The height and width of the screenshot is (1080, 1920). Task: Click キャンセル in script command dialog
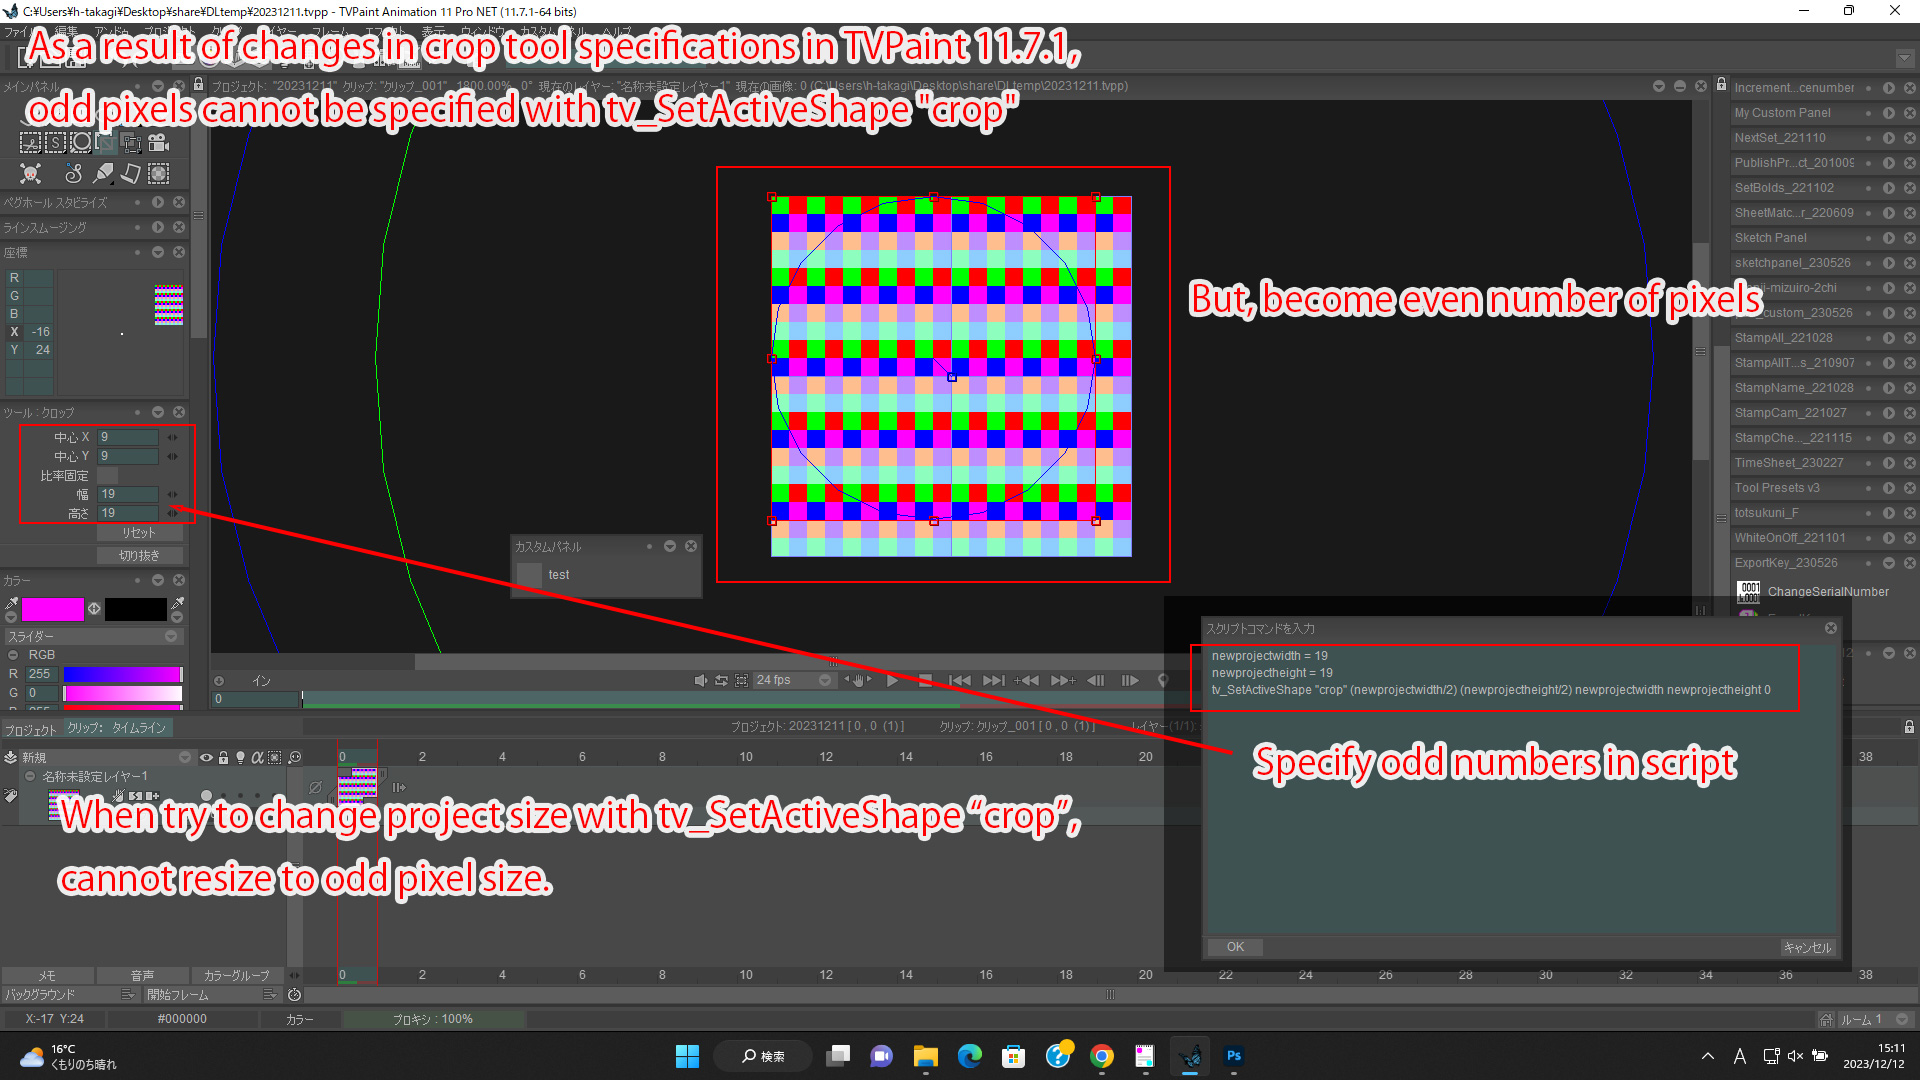1806,947
